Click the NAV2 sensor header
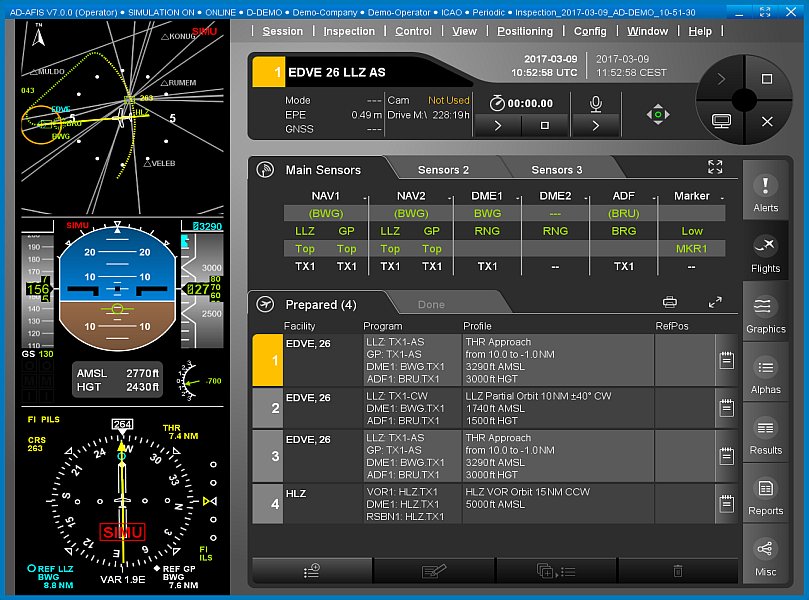 (411, 196)
